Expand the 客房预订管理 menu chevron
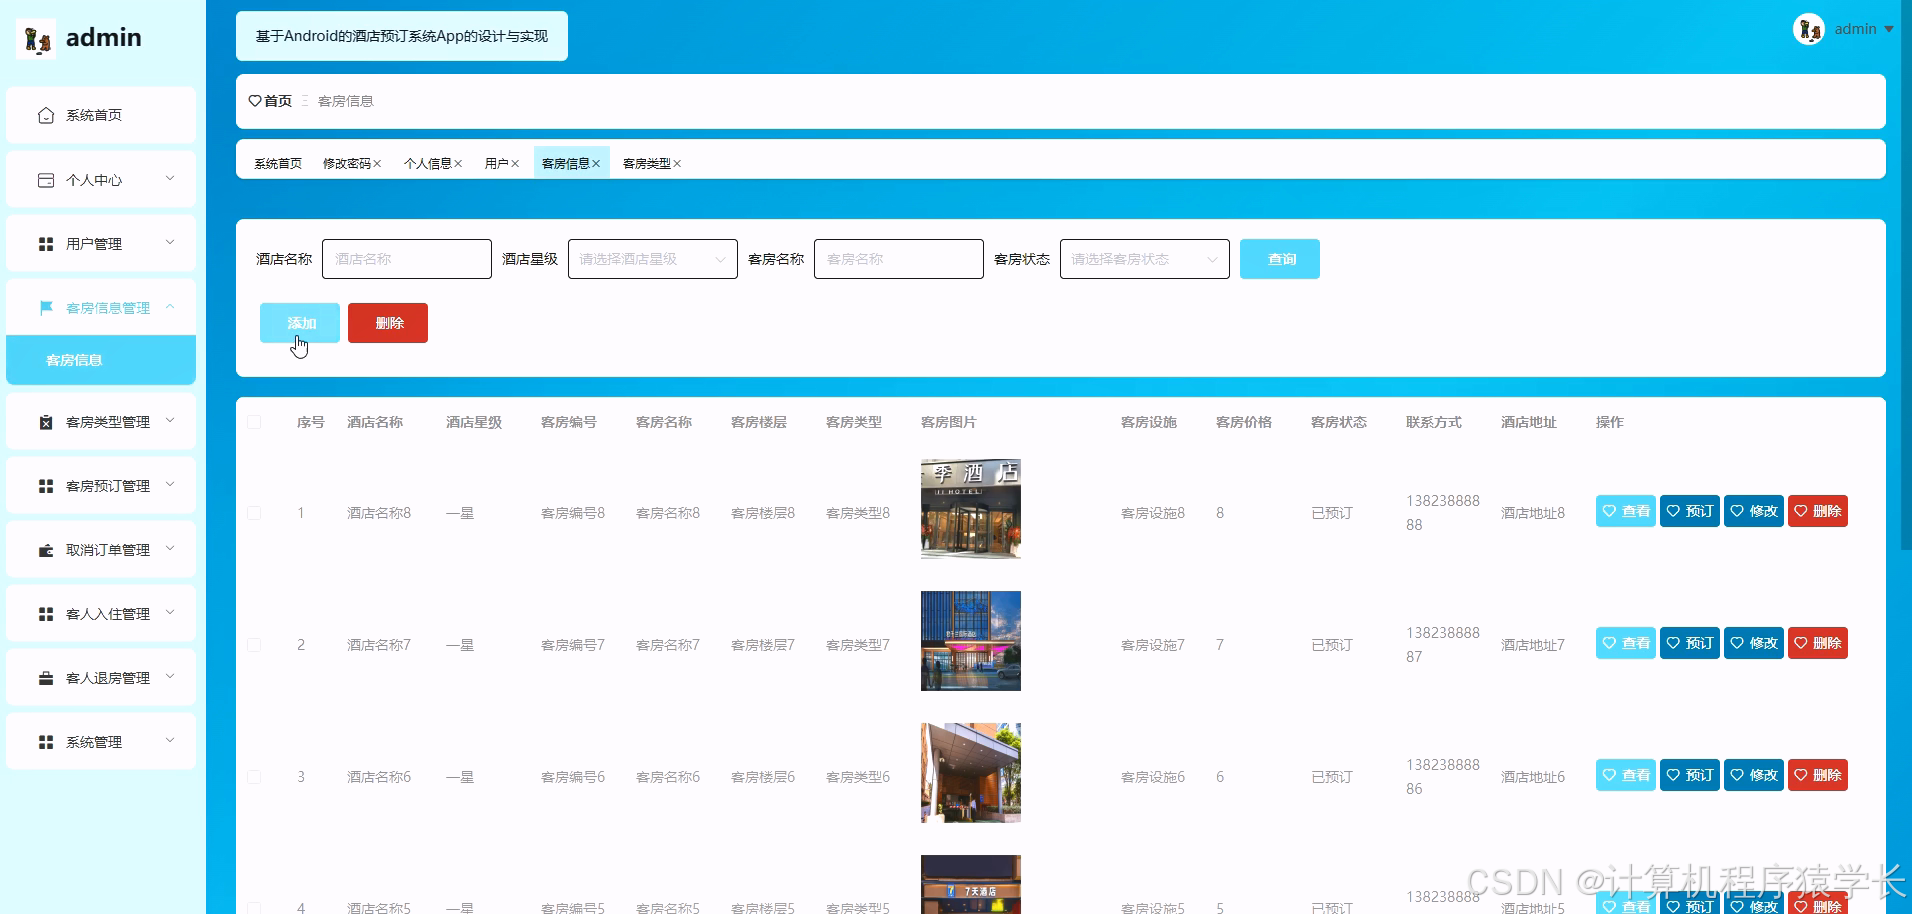The image size is (1912, 914). tap(170, 484)
